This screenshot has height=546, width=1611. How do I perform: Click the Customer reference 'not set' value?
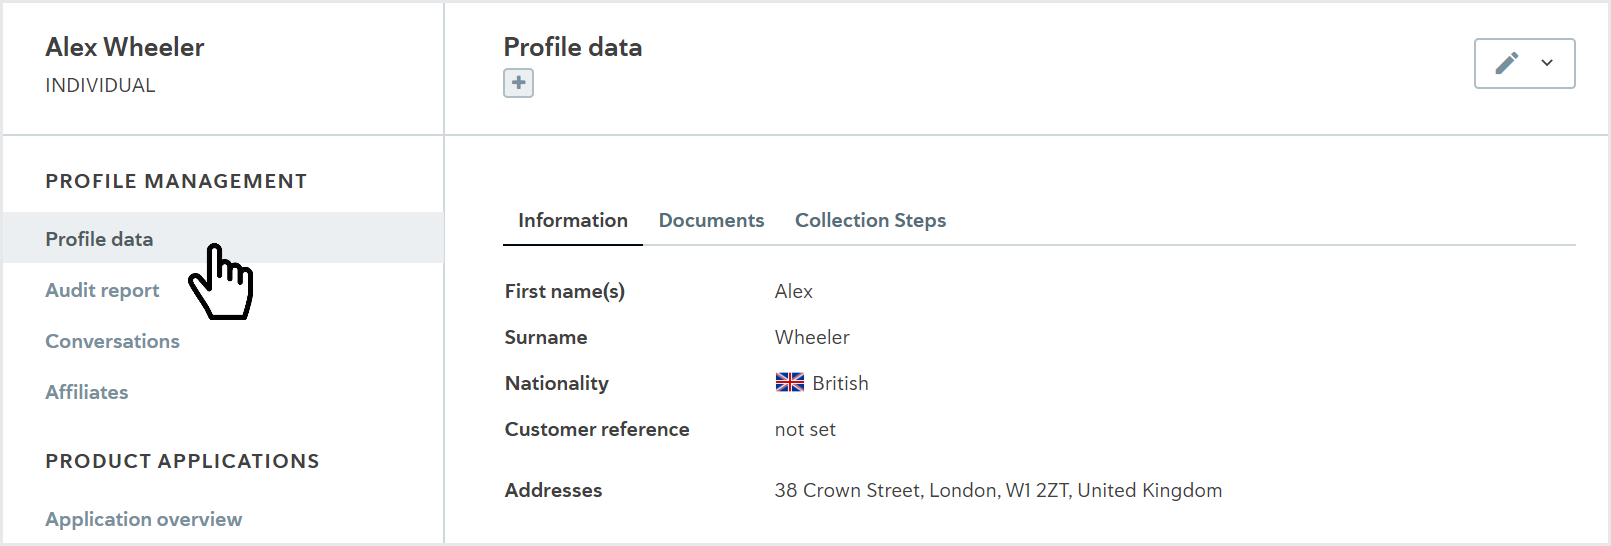point(805,429)
